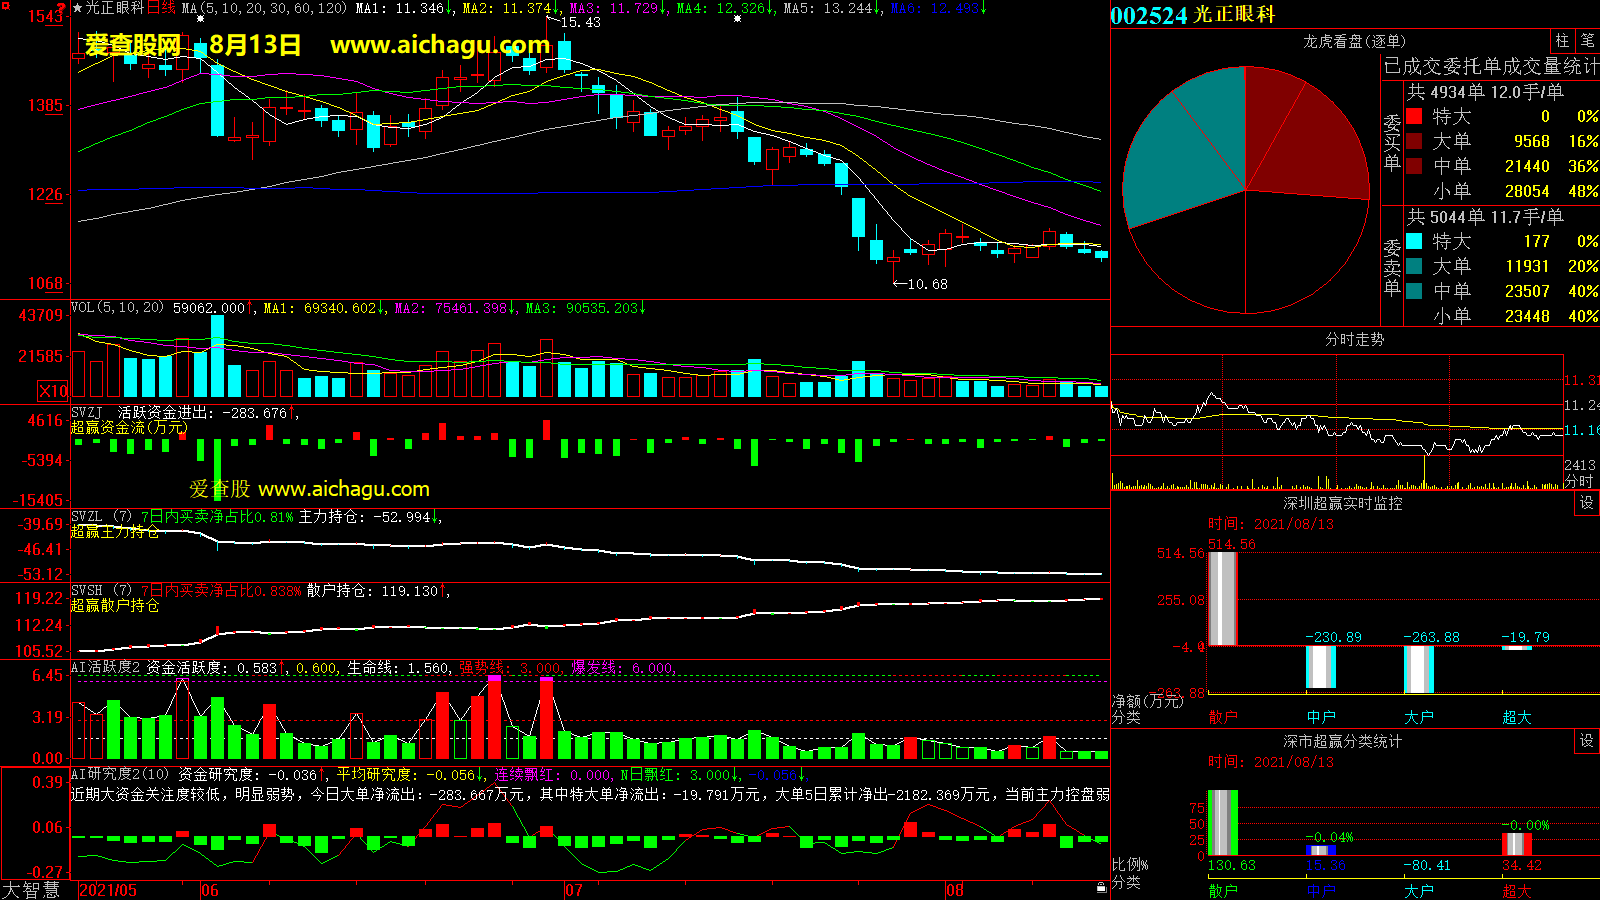The image size is (1600, 900).
Task: Click the 分时 label beside intraday chart
Action: (1579, 481)
